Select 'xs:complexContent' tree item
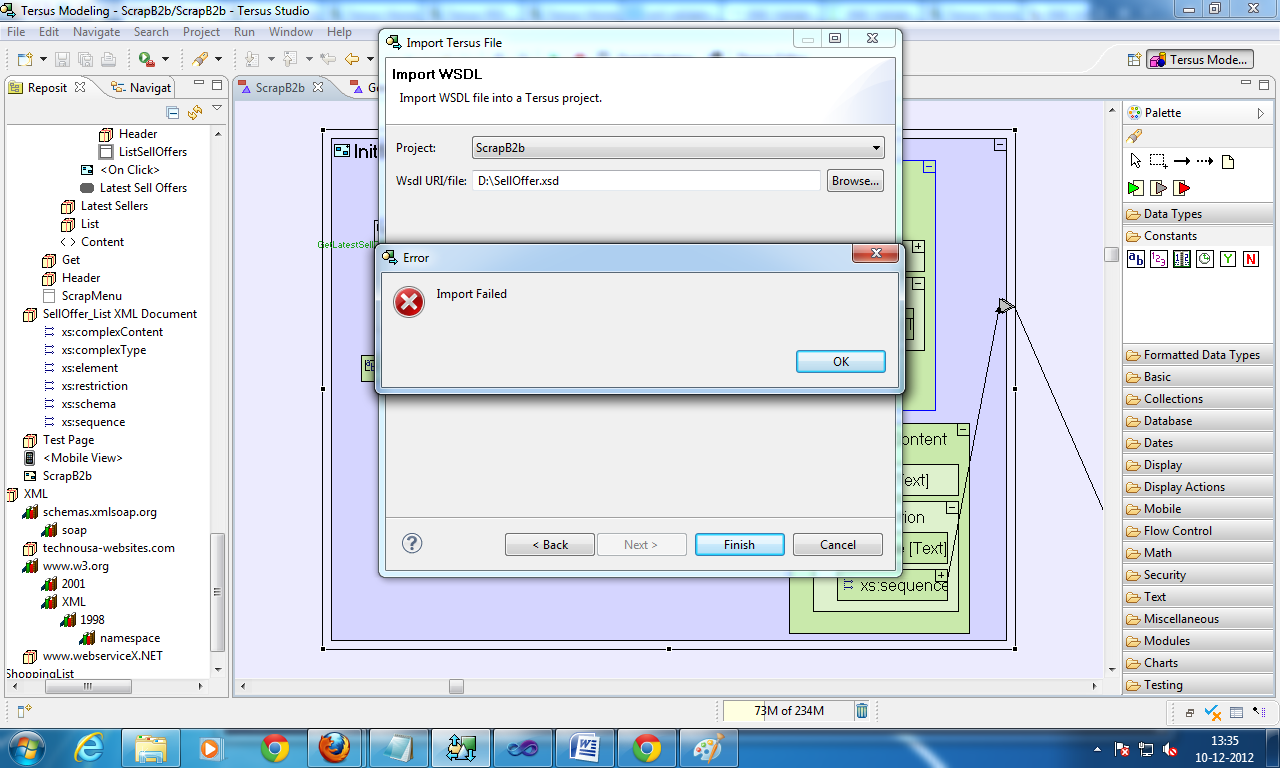Screen dimensions: 1280x768 [111, 332]
